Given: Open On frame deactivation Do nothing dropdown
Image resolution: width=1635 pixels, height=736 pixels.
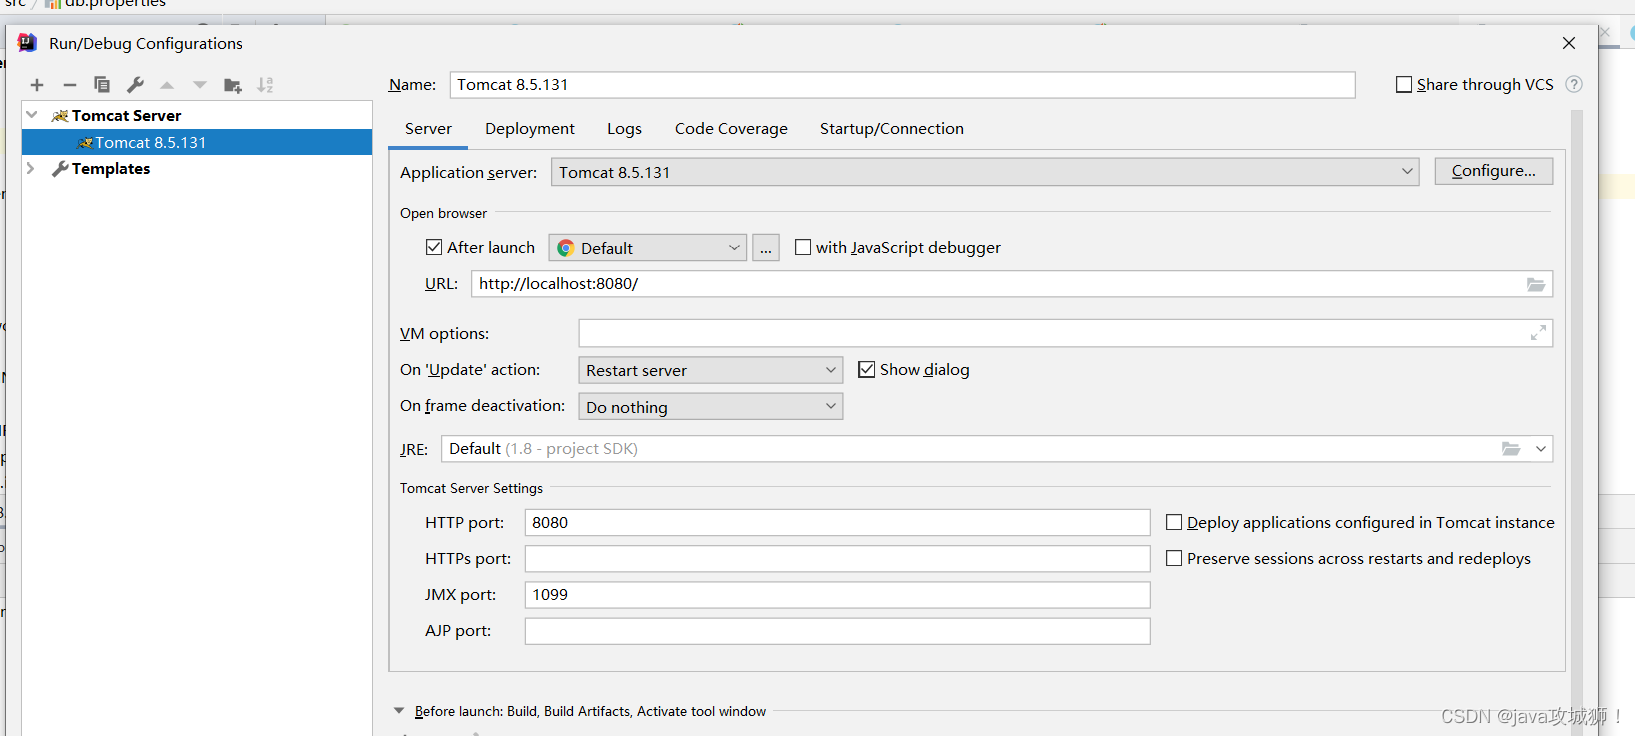Looking at the screenshot, I should 711,406.
